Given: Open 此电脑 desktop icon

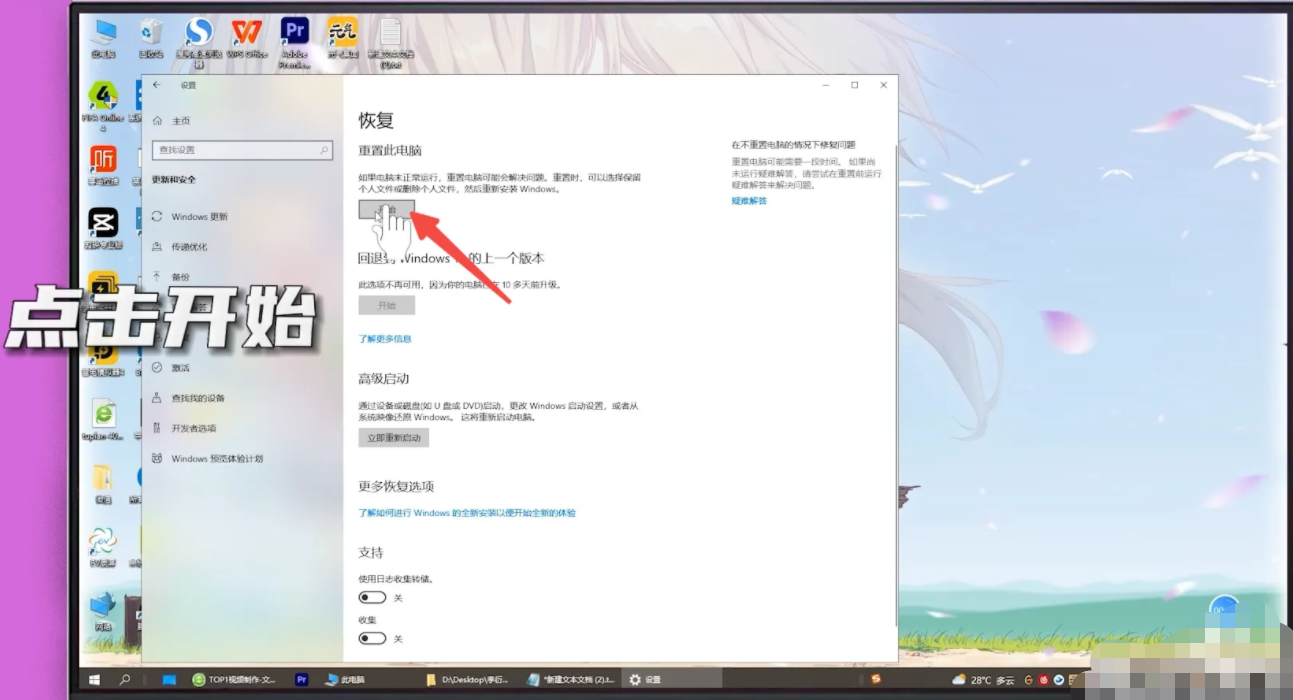Looking at the screenshot, I should [x=103, y=37].
